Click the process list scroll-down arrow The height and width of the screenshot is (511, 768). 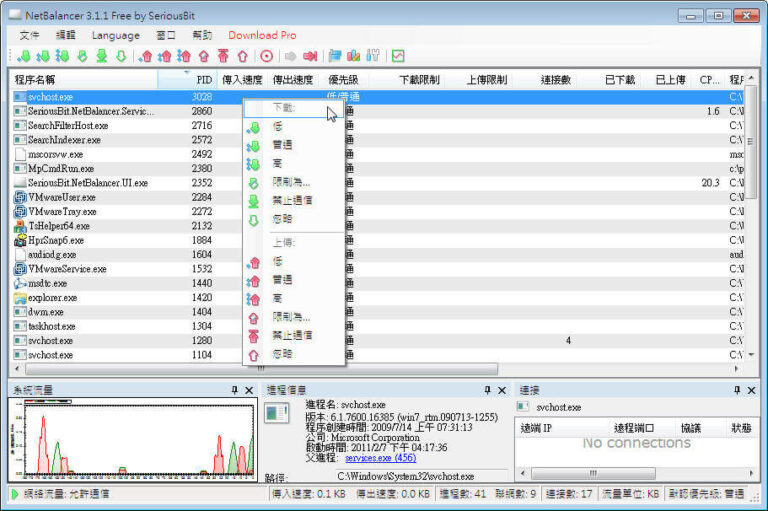pyautogui.click(x=751, y=355)
